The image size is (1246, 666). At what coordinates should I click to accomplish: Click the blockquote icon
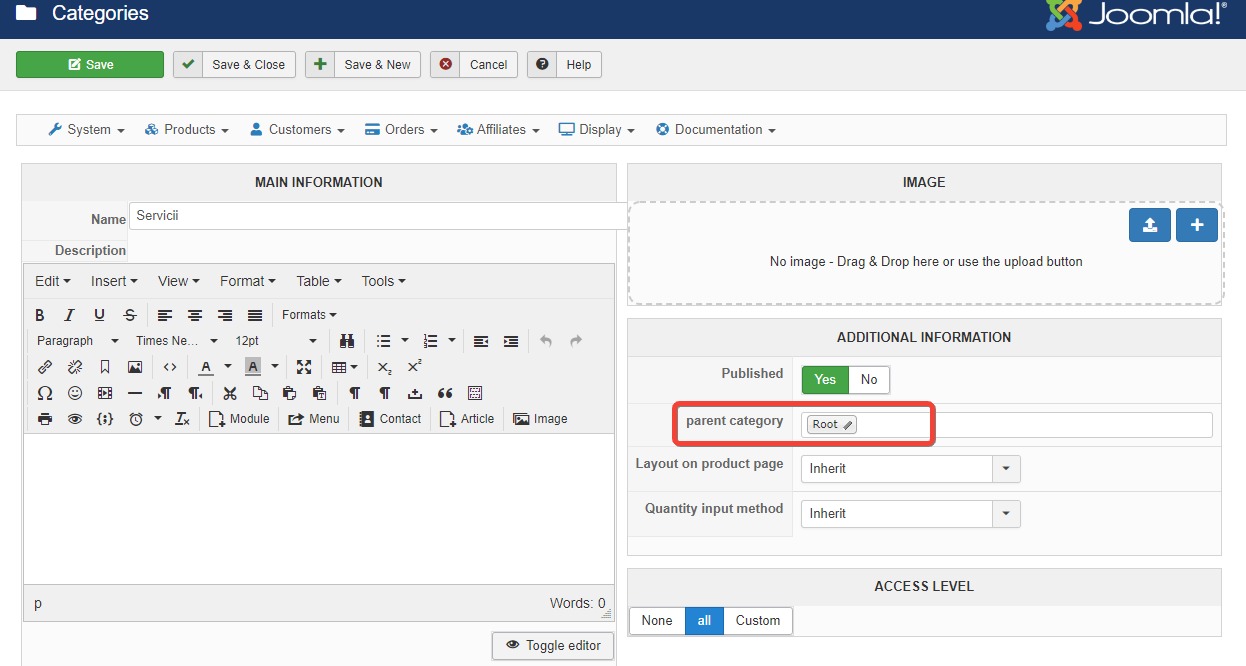pos(445,393)
